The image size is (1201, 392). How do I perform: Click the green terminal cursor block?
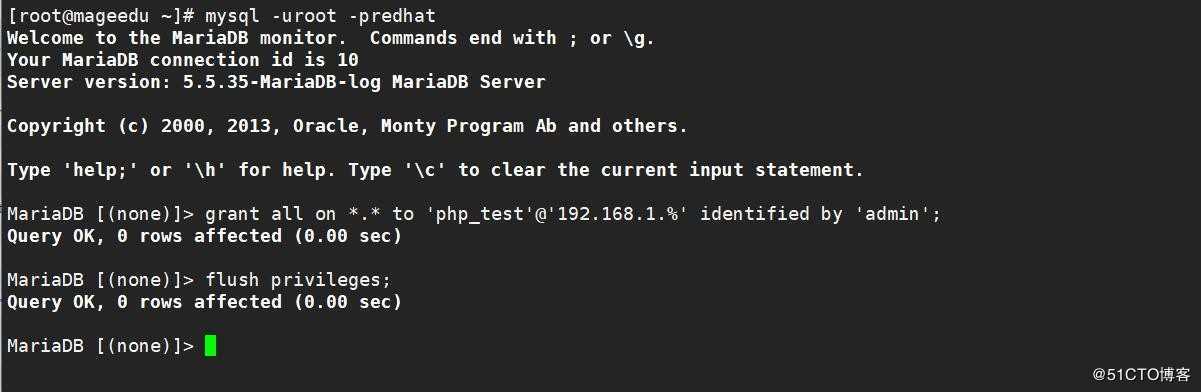(211, 346)
